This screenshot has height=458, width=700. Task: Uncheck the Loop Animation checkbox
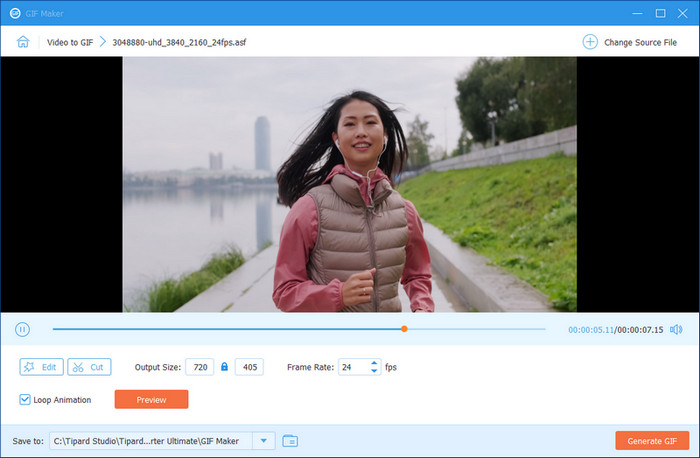coord(25,400)
